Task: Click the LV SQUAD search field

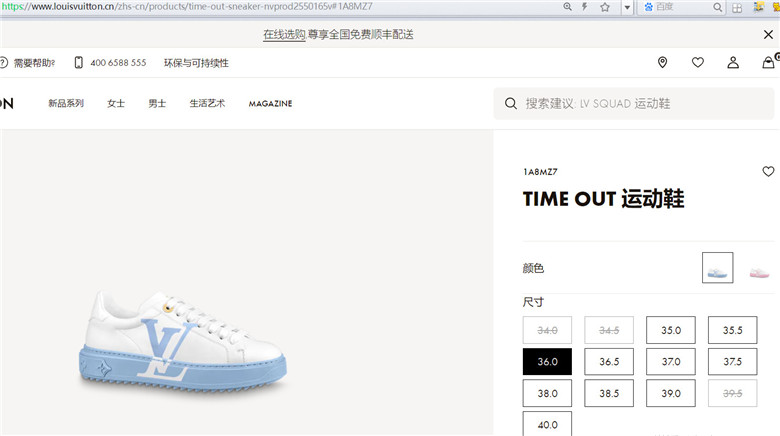Action: coord(633,104)
